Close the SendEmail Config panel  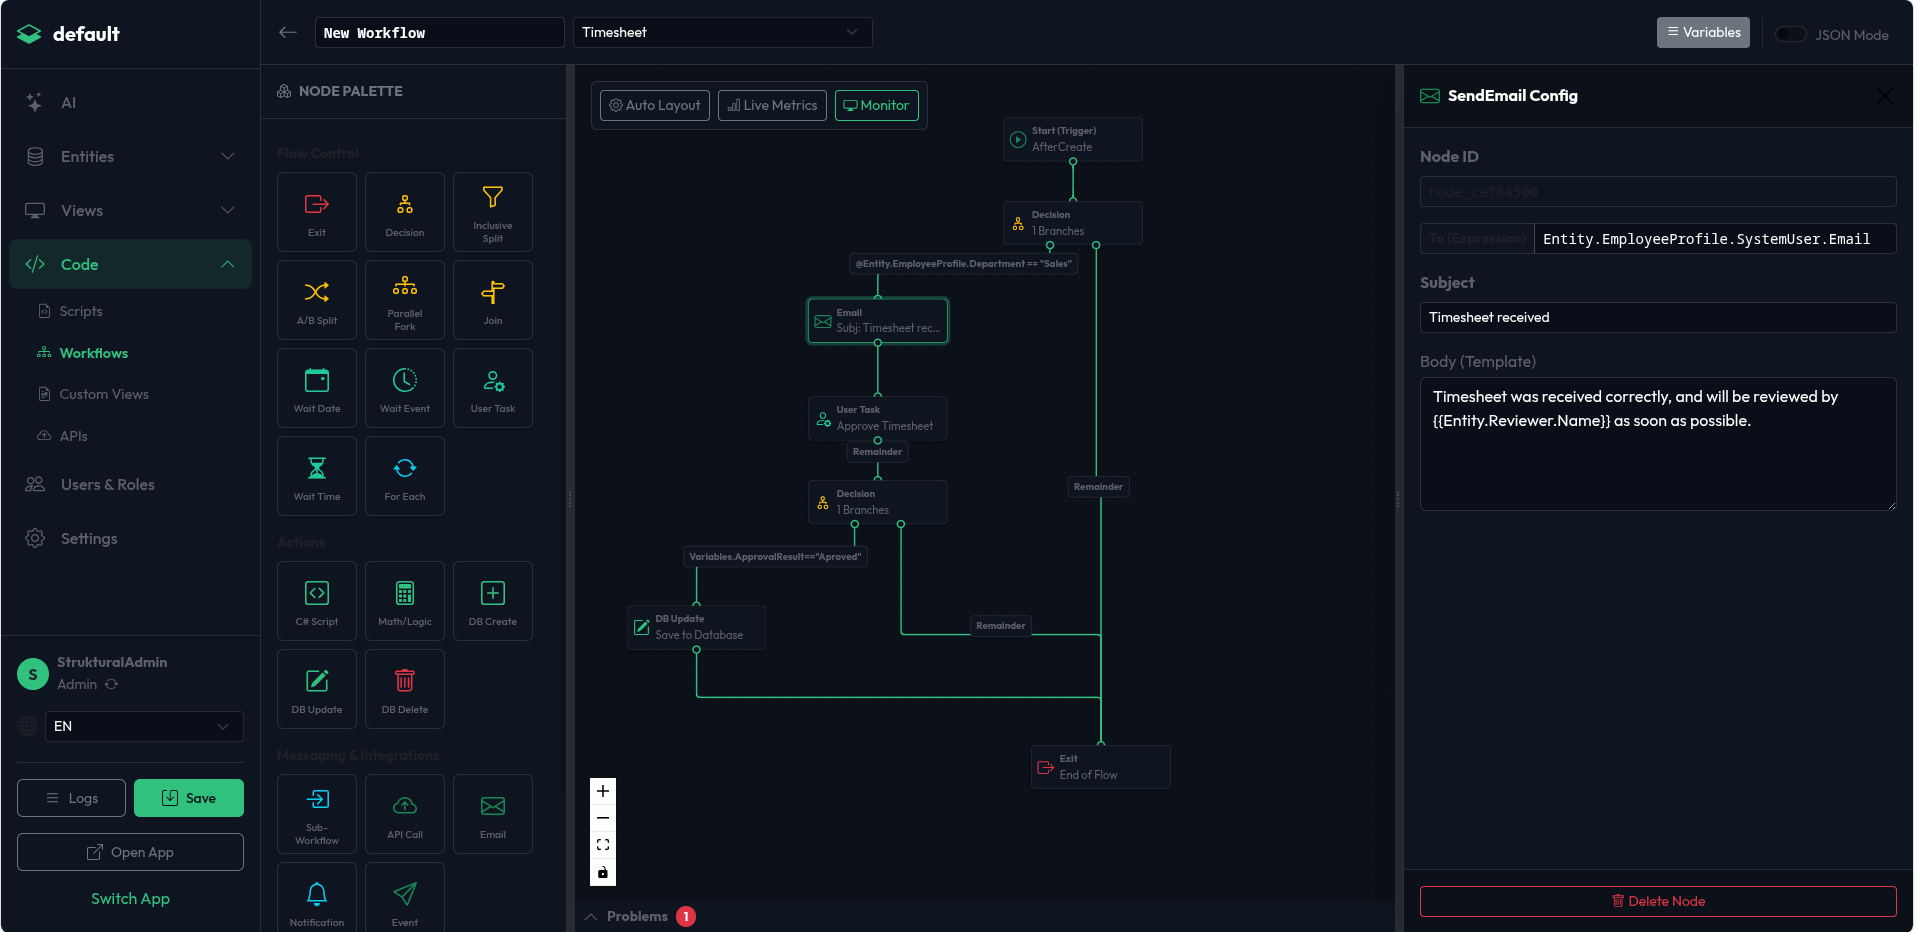click(1885, 96)
